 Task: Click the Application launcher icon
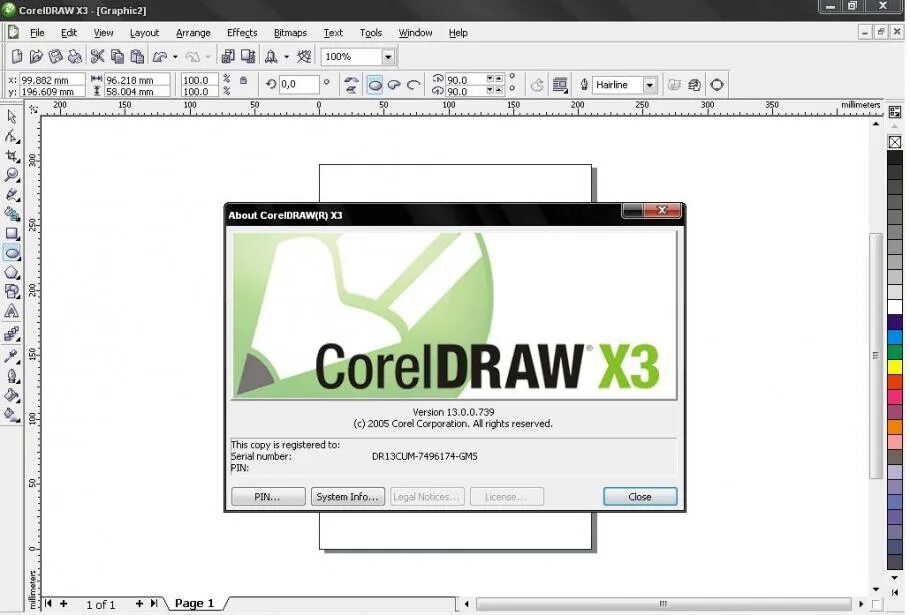point(271,56)
